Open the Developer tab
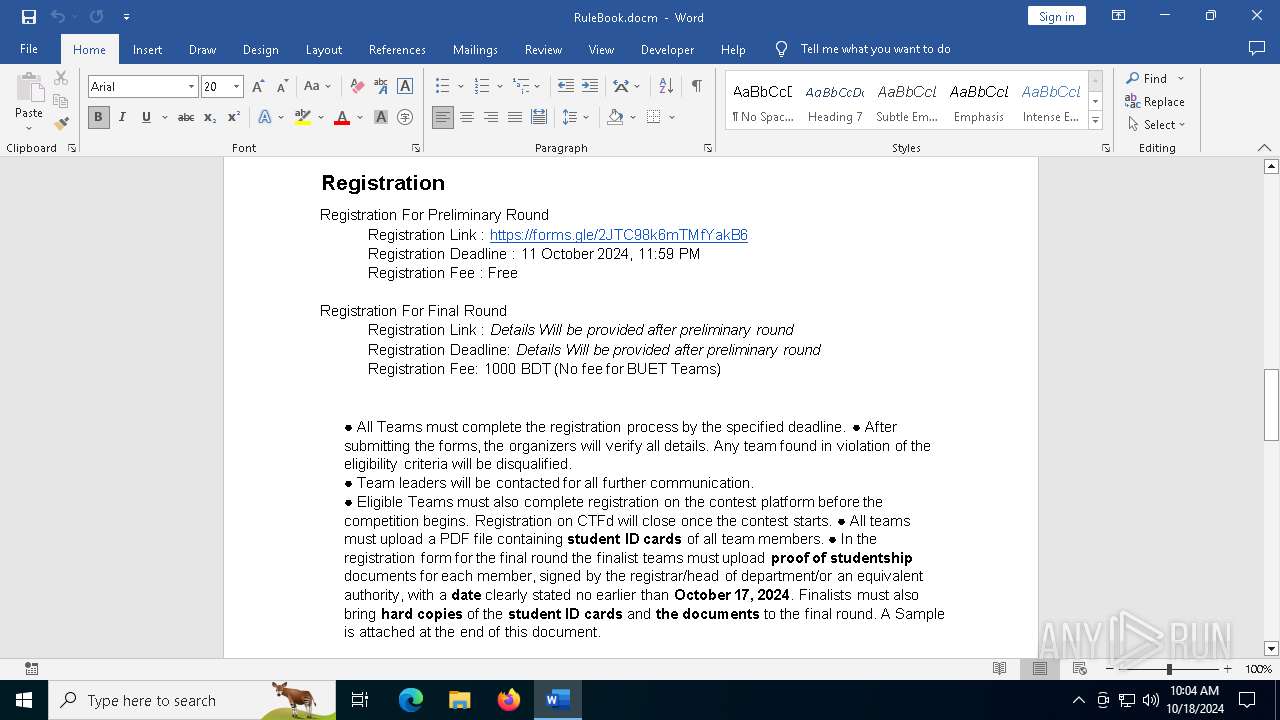 coord(667,49)
